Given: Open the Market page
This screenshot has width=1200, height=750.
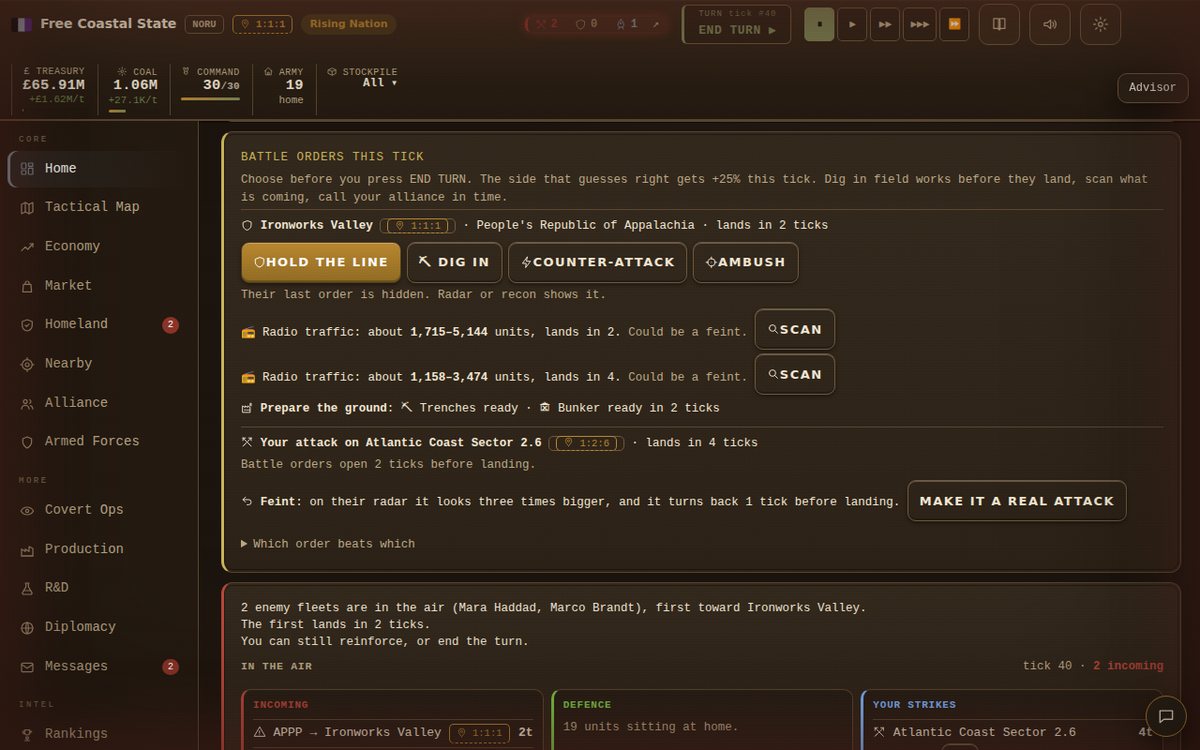Looking at the screenshot, I should click(99, 285).
